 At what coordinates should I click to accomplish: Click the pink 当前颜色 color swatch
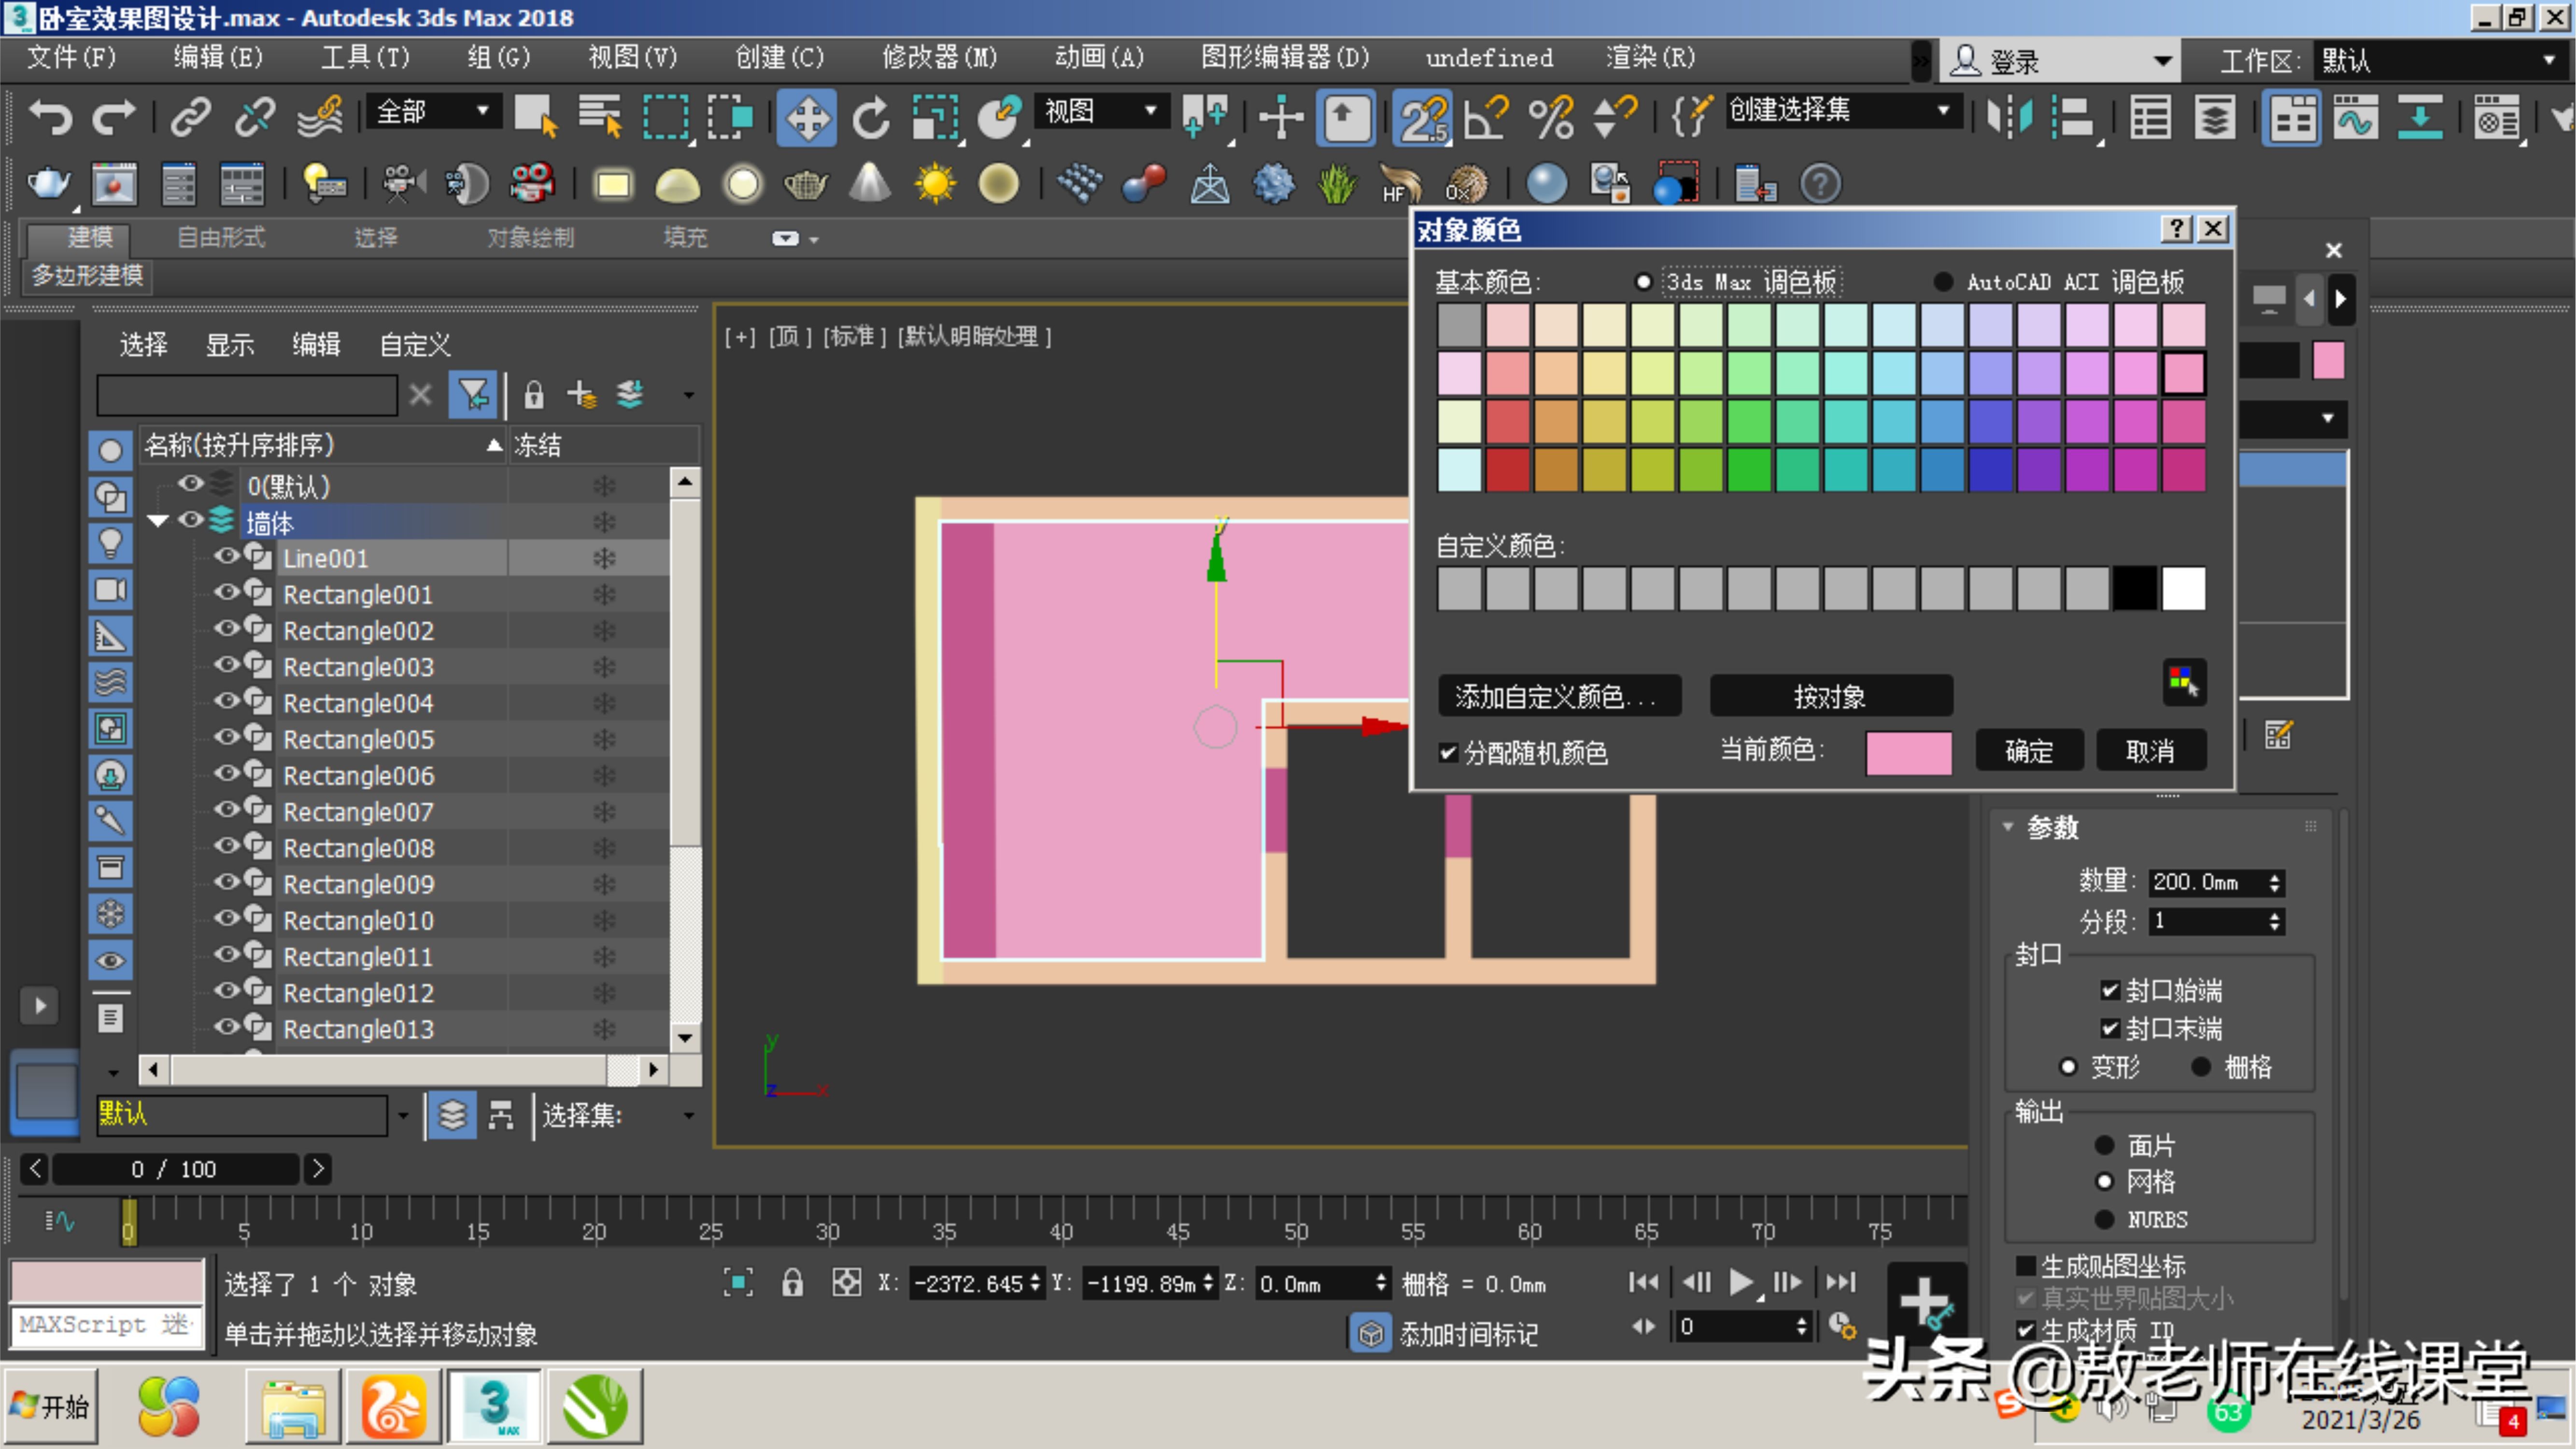point(1908,753)
